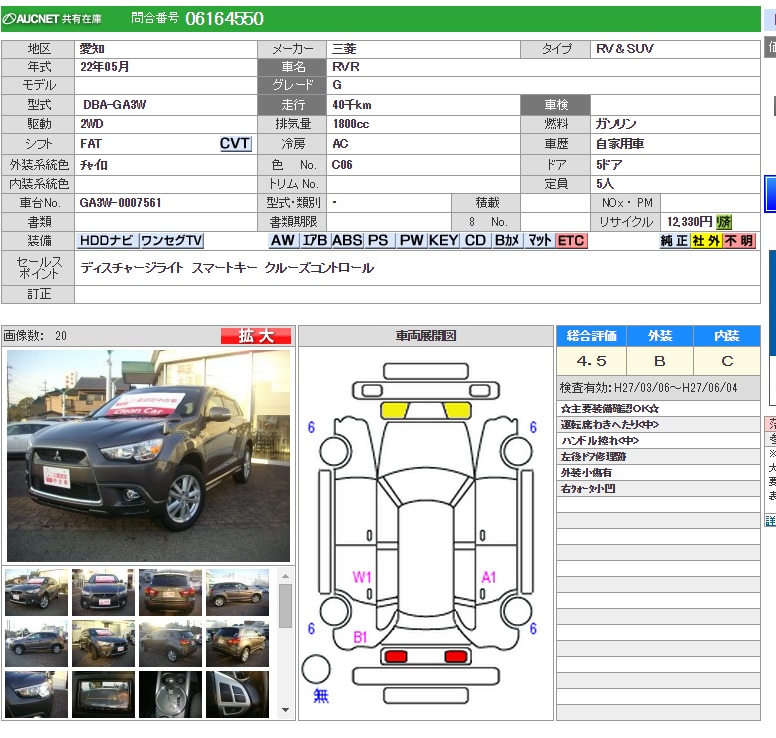The height and width of the screenshot is (738, 776).
Task: Select the ABS equipment badge
Action: coord(347,241)
